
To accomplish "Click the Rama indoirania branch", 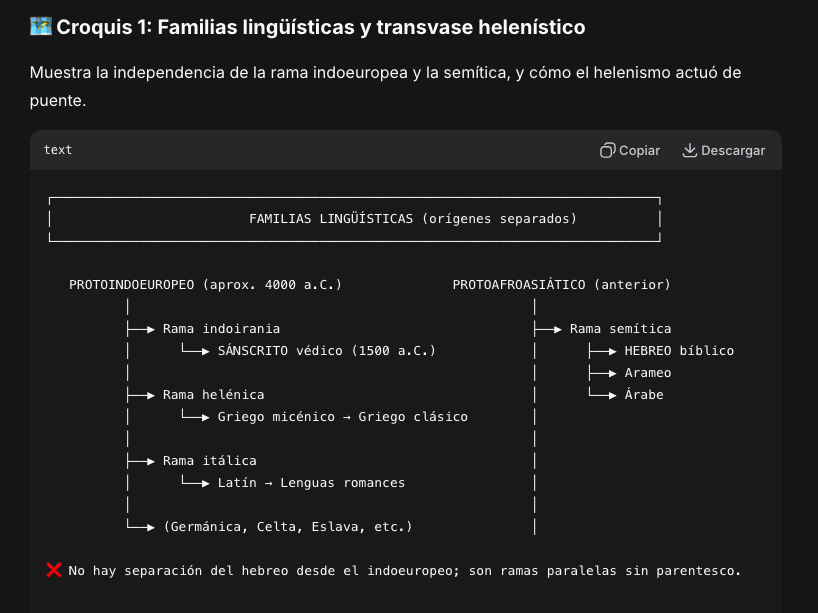I will point(221,329).
